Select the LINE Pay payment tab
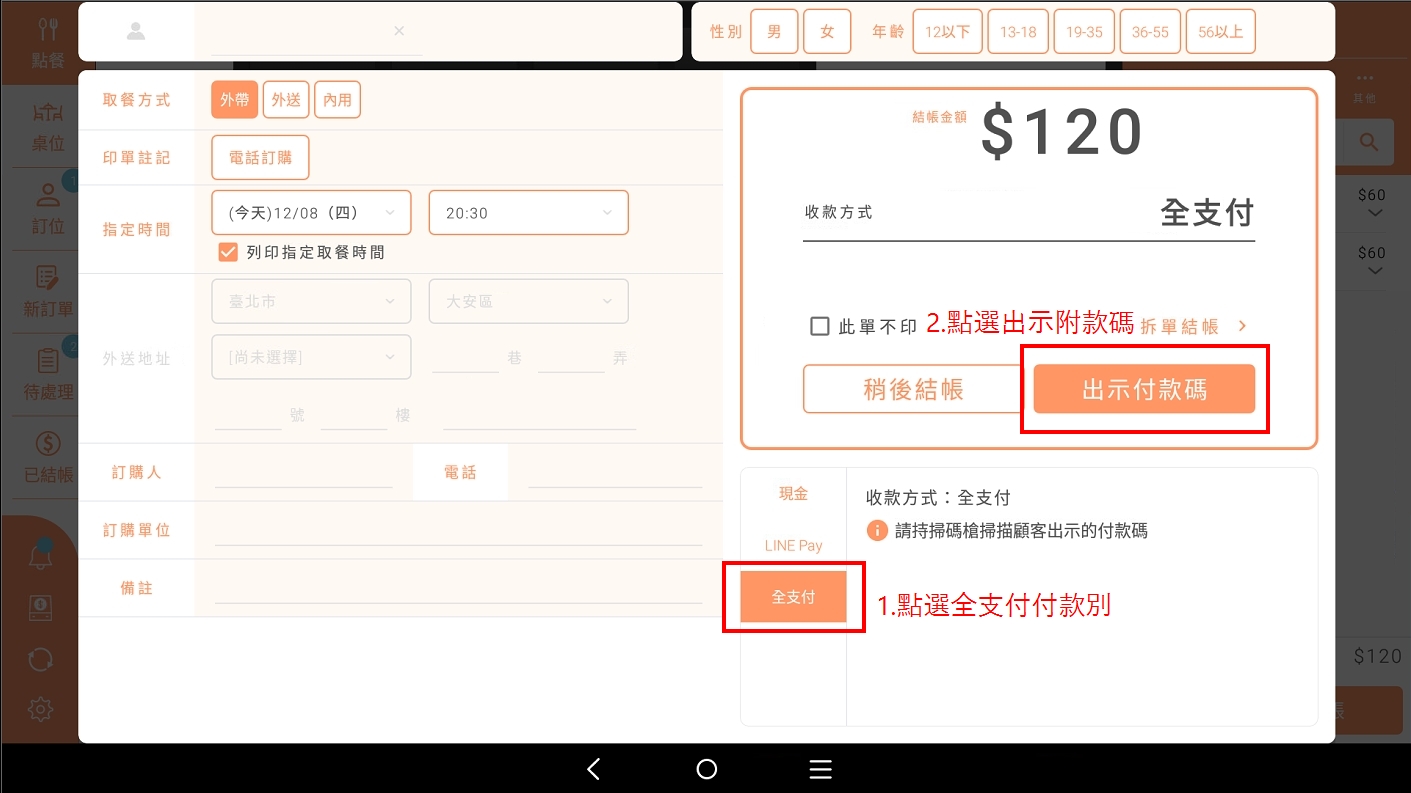Screen dimensions: 1411x793 793,545
